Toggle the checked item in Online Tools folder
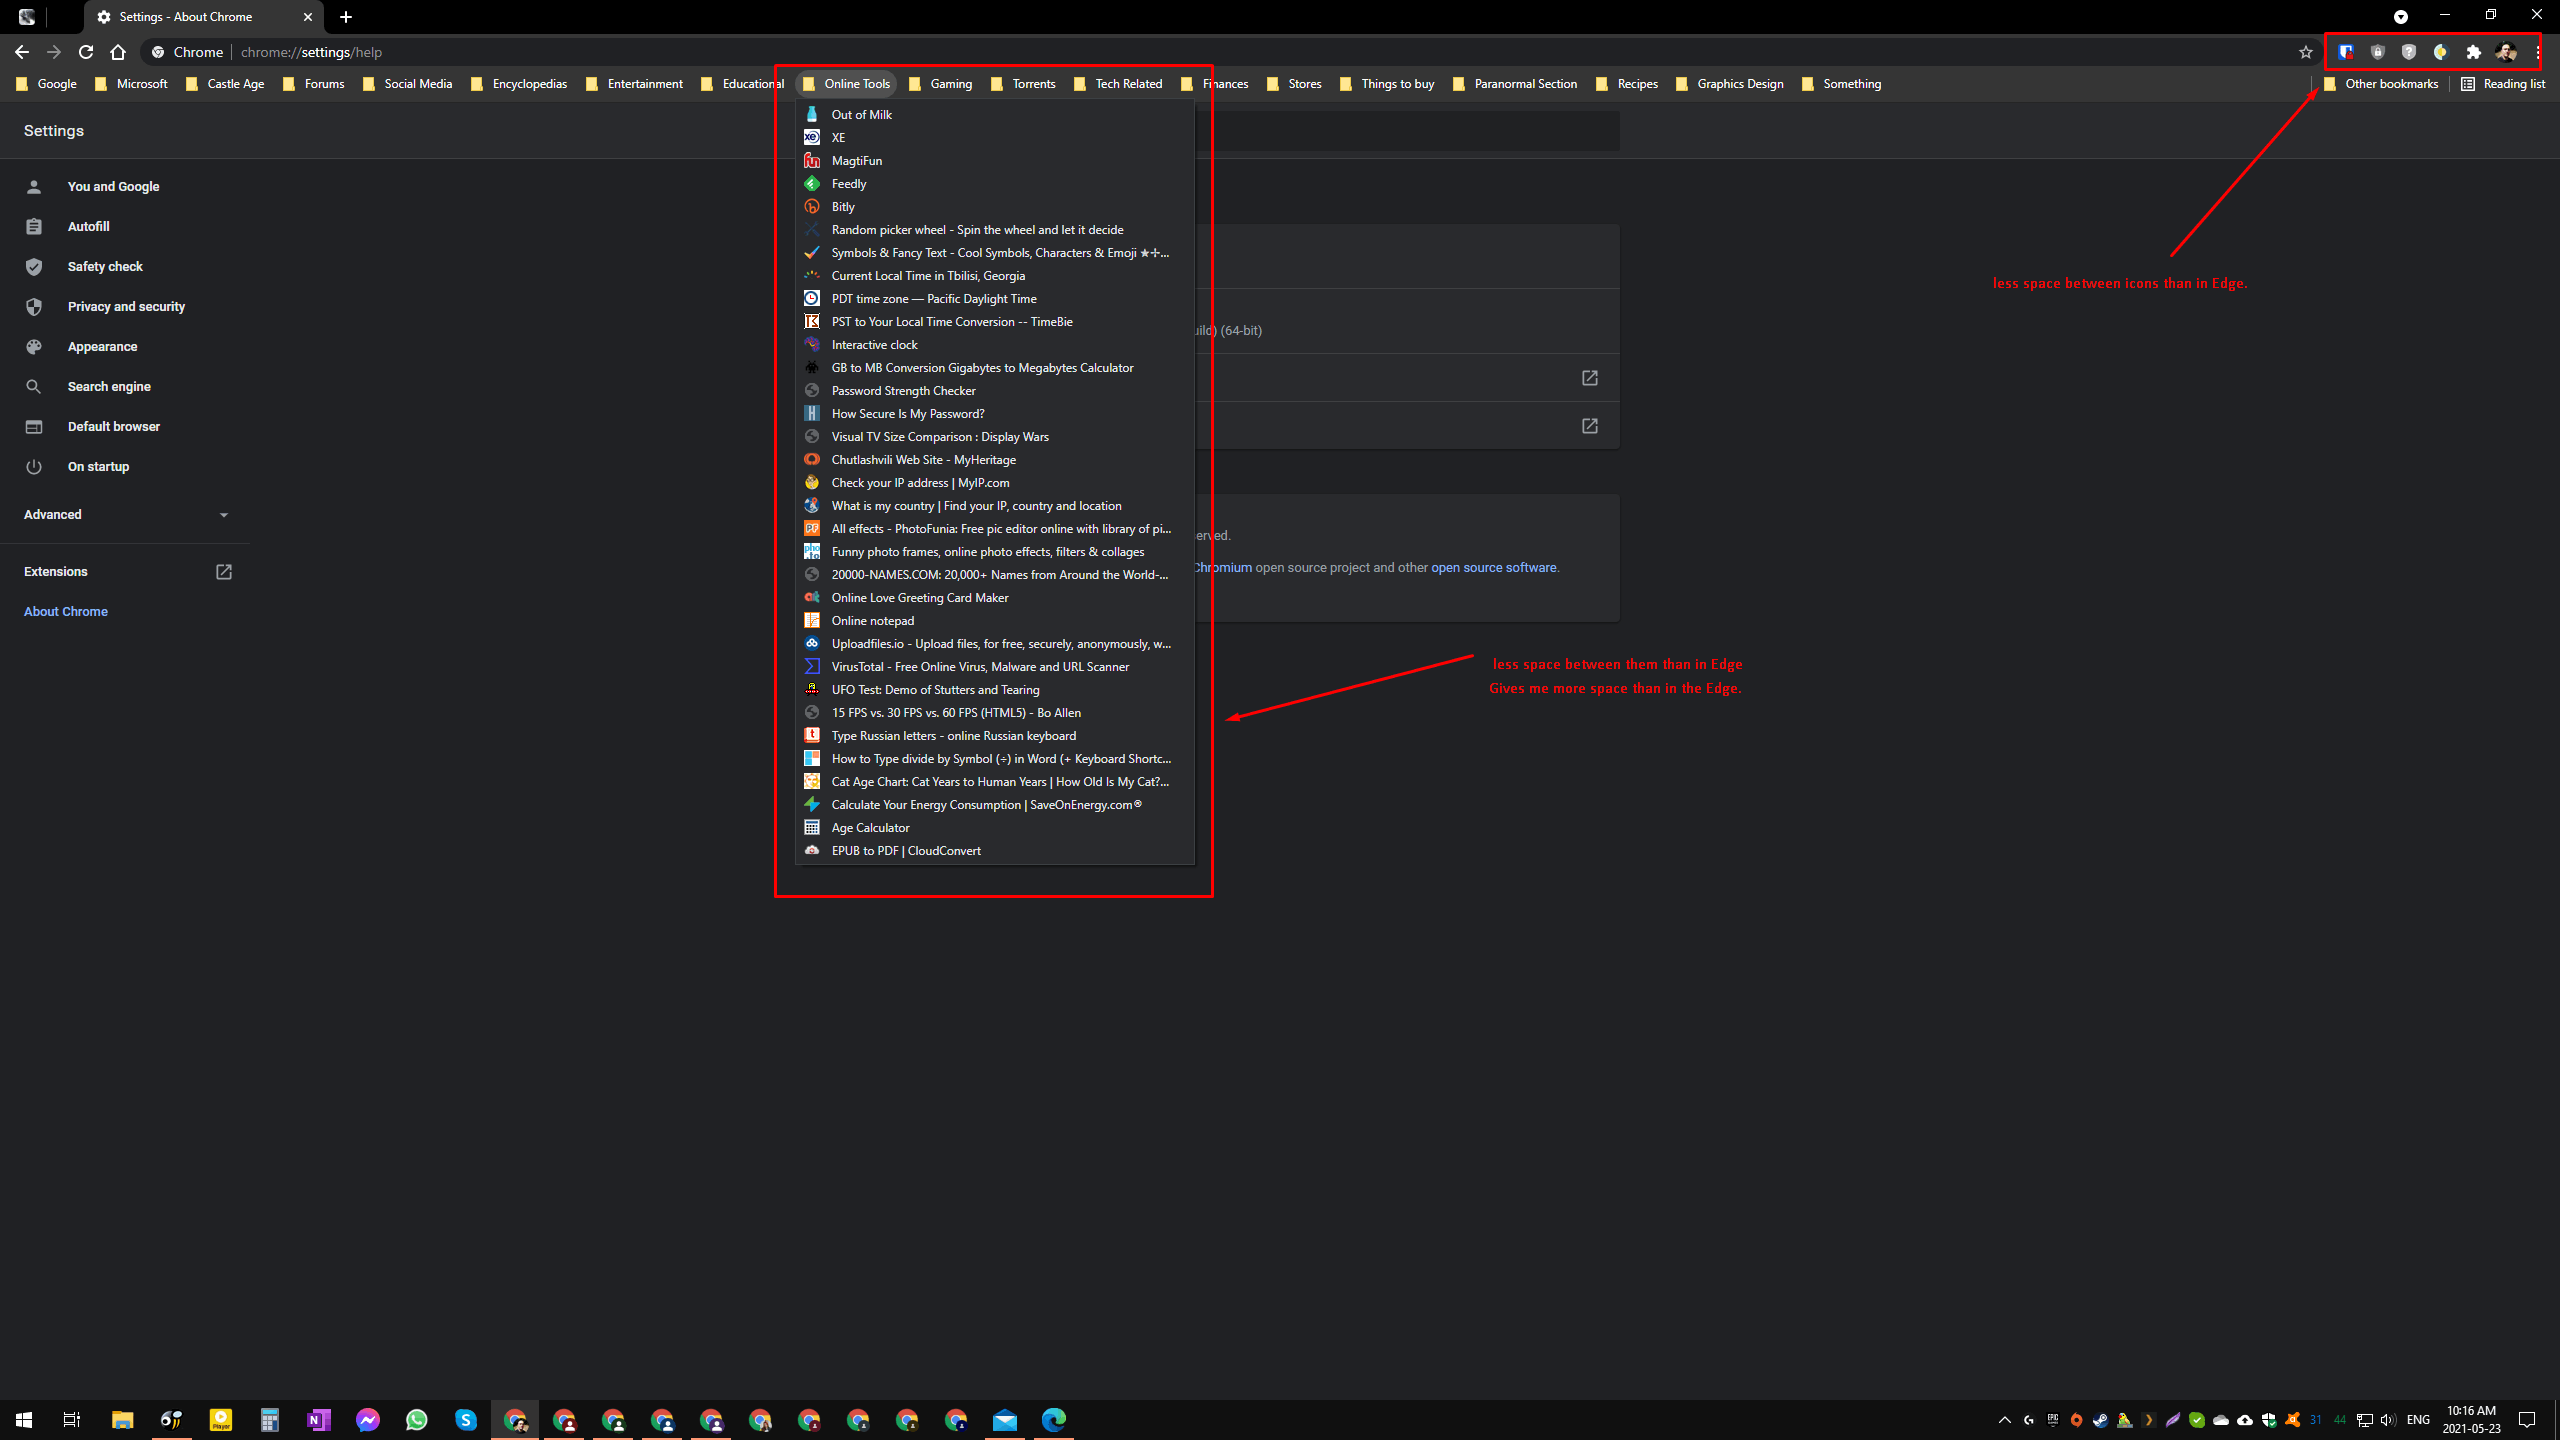Image resolution: width=2560 pixels, height=1440 pixels. pos(999,251)
